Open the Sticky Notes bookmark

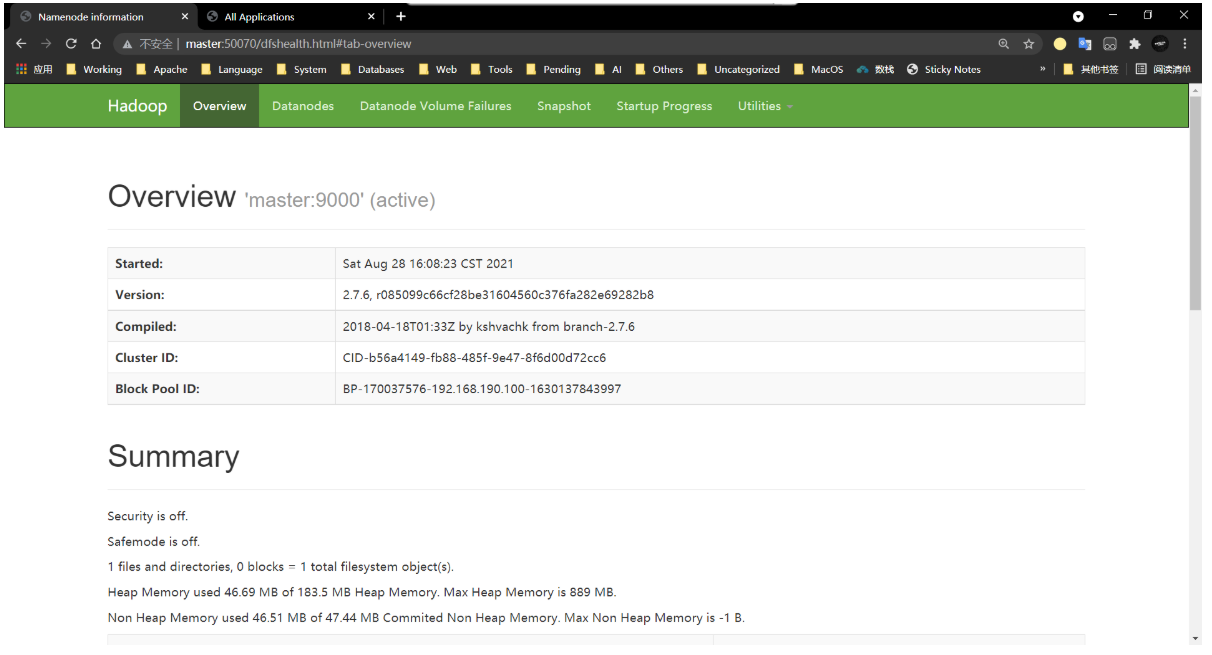944,69
